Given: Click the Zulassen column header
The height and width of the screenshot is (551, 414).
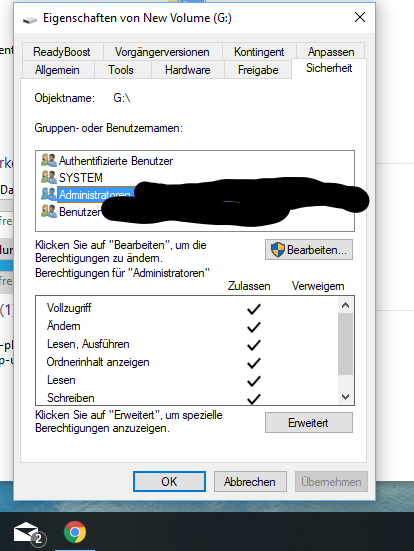Looking at the screenshot, I should 249,286.
